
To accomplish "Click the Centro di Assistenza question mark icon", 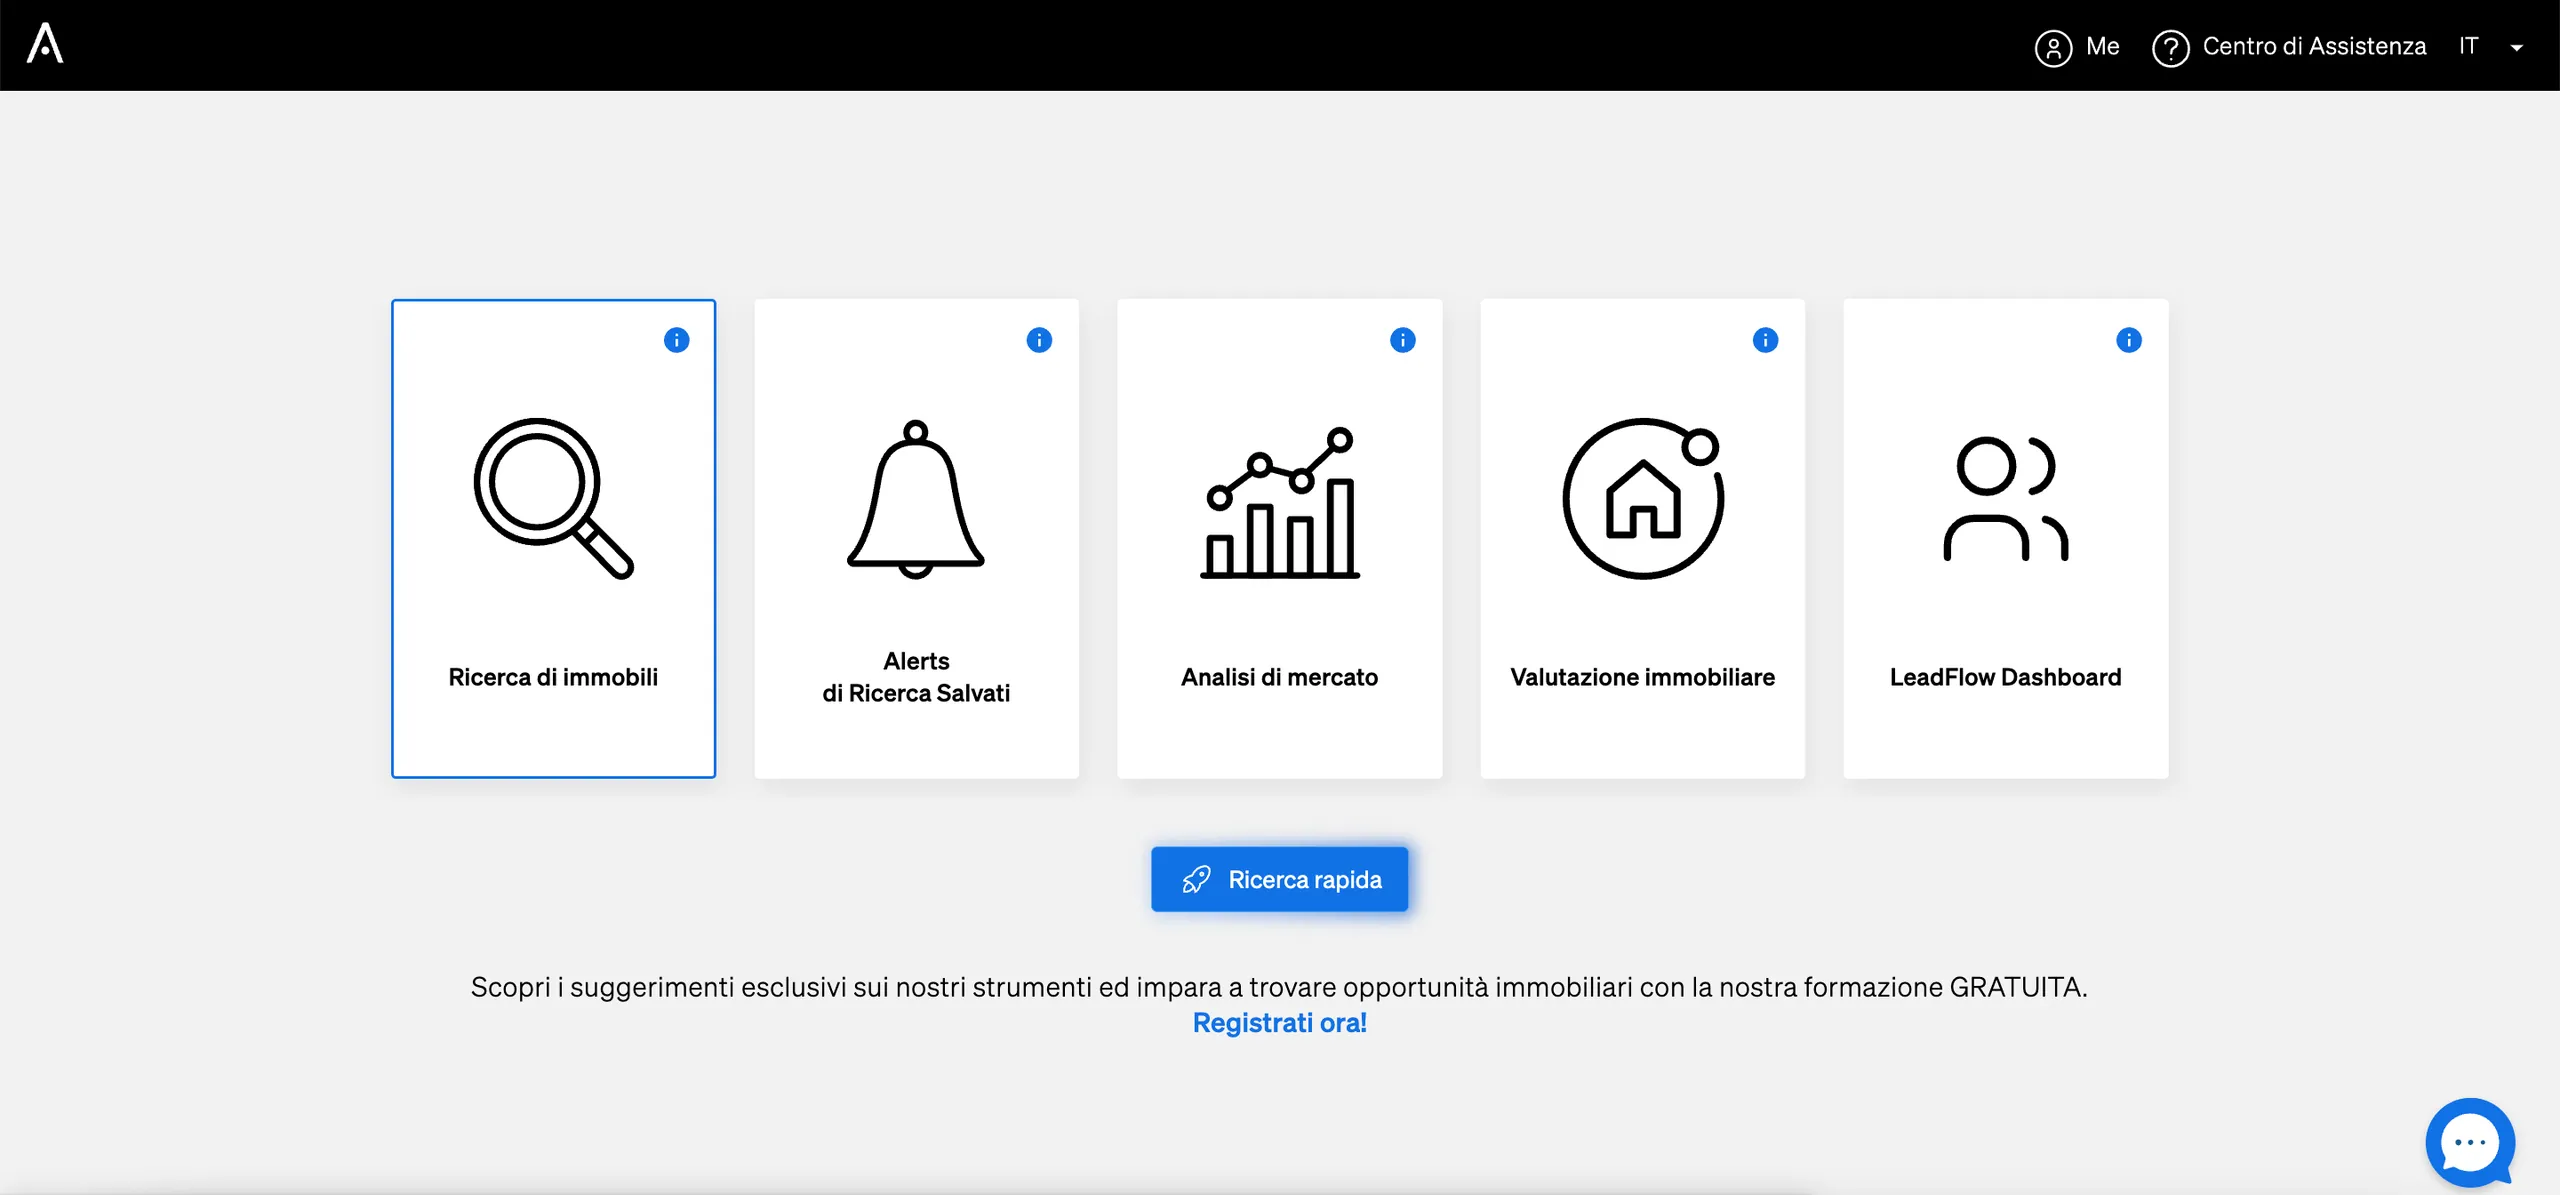I will point(2170,47).
